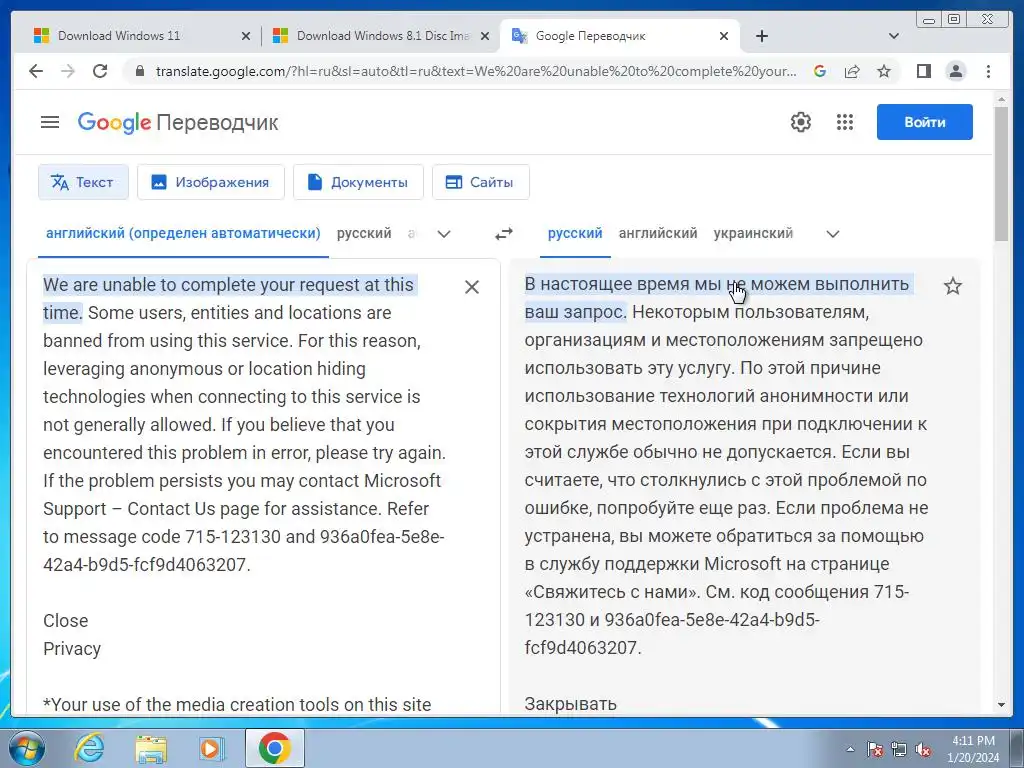Launch Internet Explorer from taskbar
1024x768 pixels.
click(x=89, y=748)
